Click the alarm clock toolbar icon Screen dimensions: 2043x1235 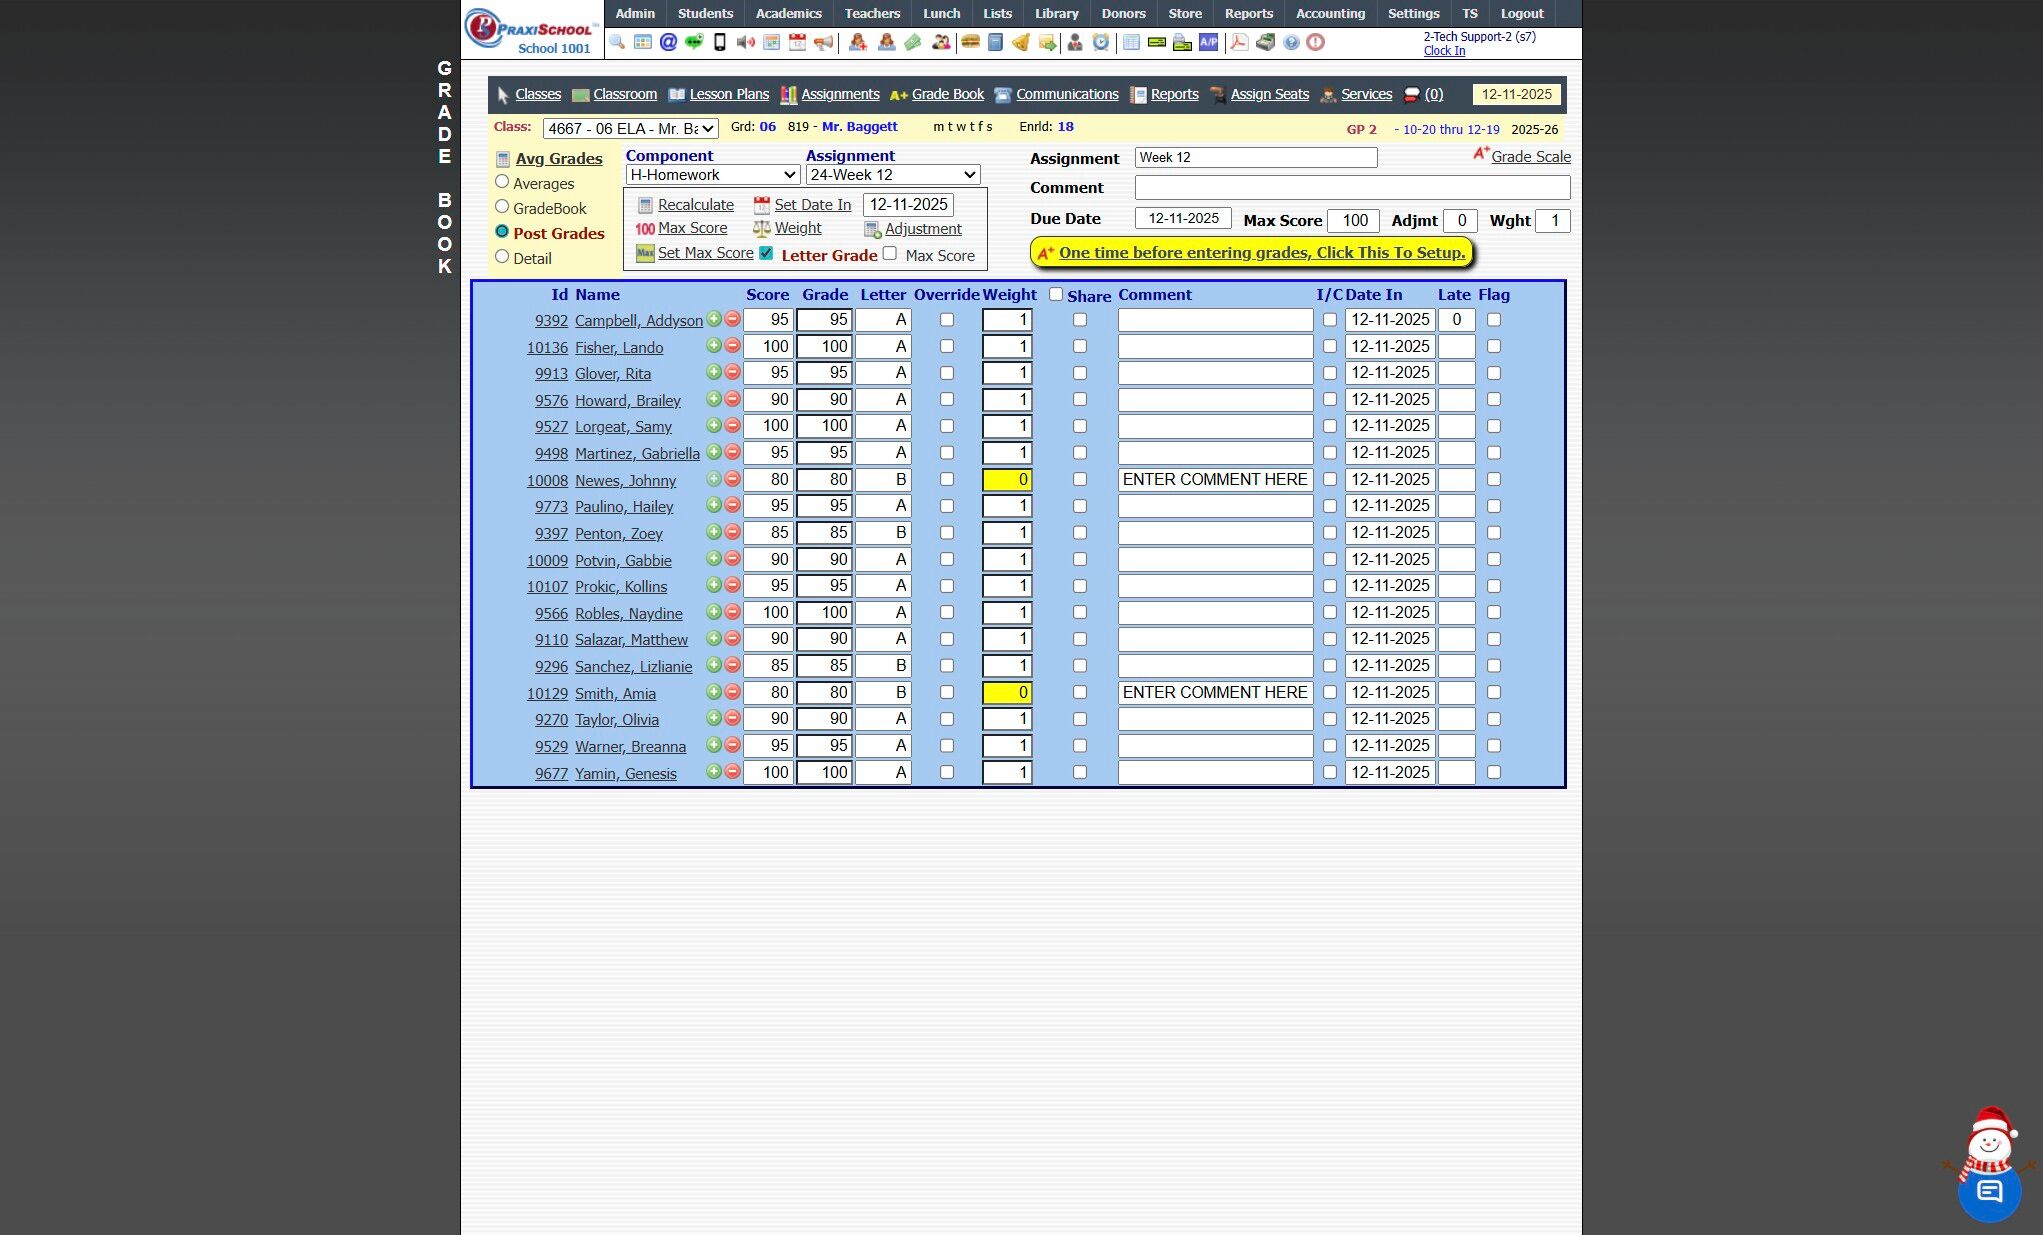tap(1100, 42)
